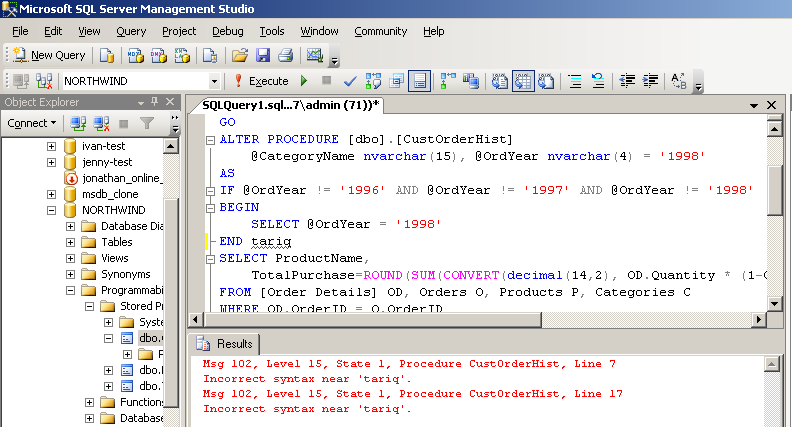Click the Analysis Services DMX Query icon
The height and width of the screenshot is (427, 792).
point(159,55)
